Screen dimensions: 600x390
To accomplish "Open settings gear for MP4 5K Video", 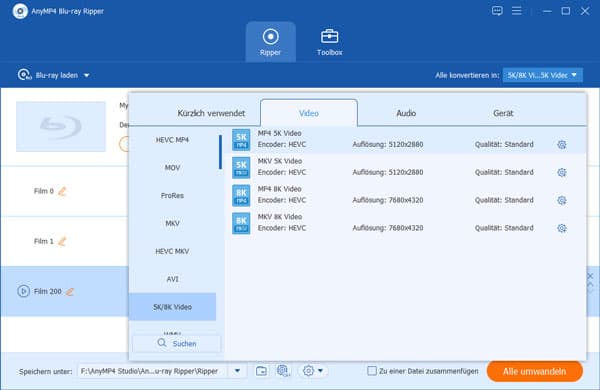I will (561, 145).
